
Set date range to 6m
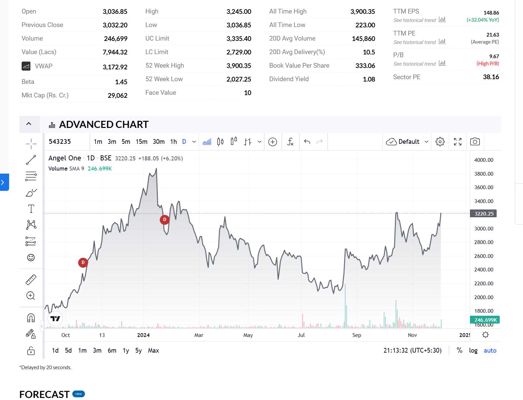[x=112, y=351]
